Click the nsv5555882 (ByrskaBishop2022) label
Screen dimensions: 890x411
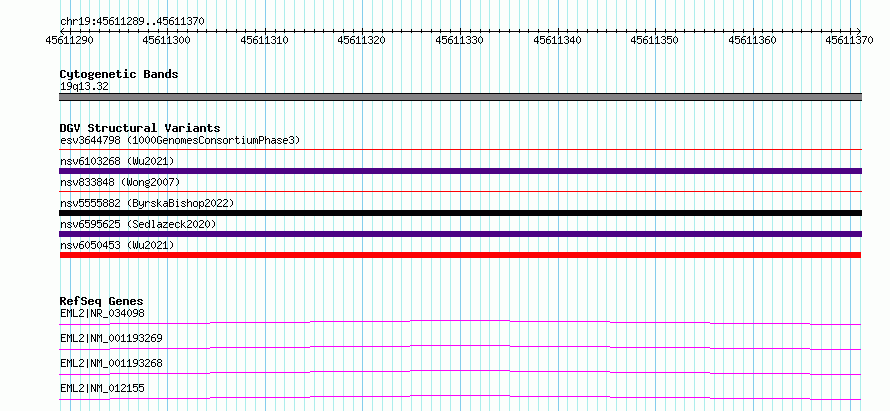[x=147, y=203]
